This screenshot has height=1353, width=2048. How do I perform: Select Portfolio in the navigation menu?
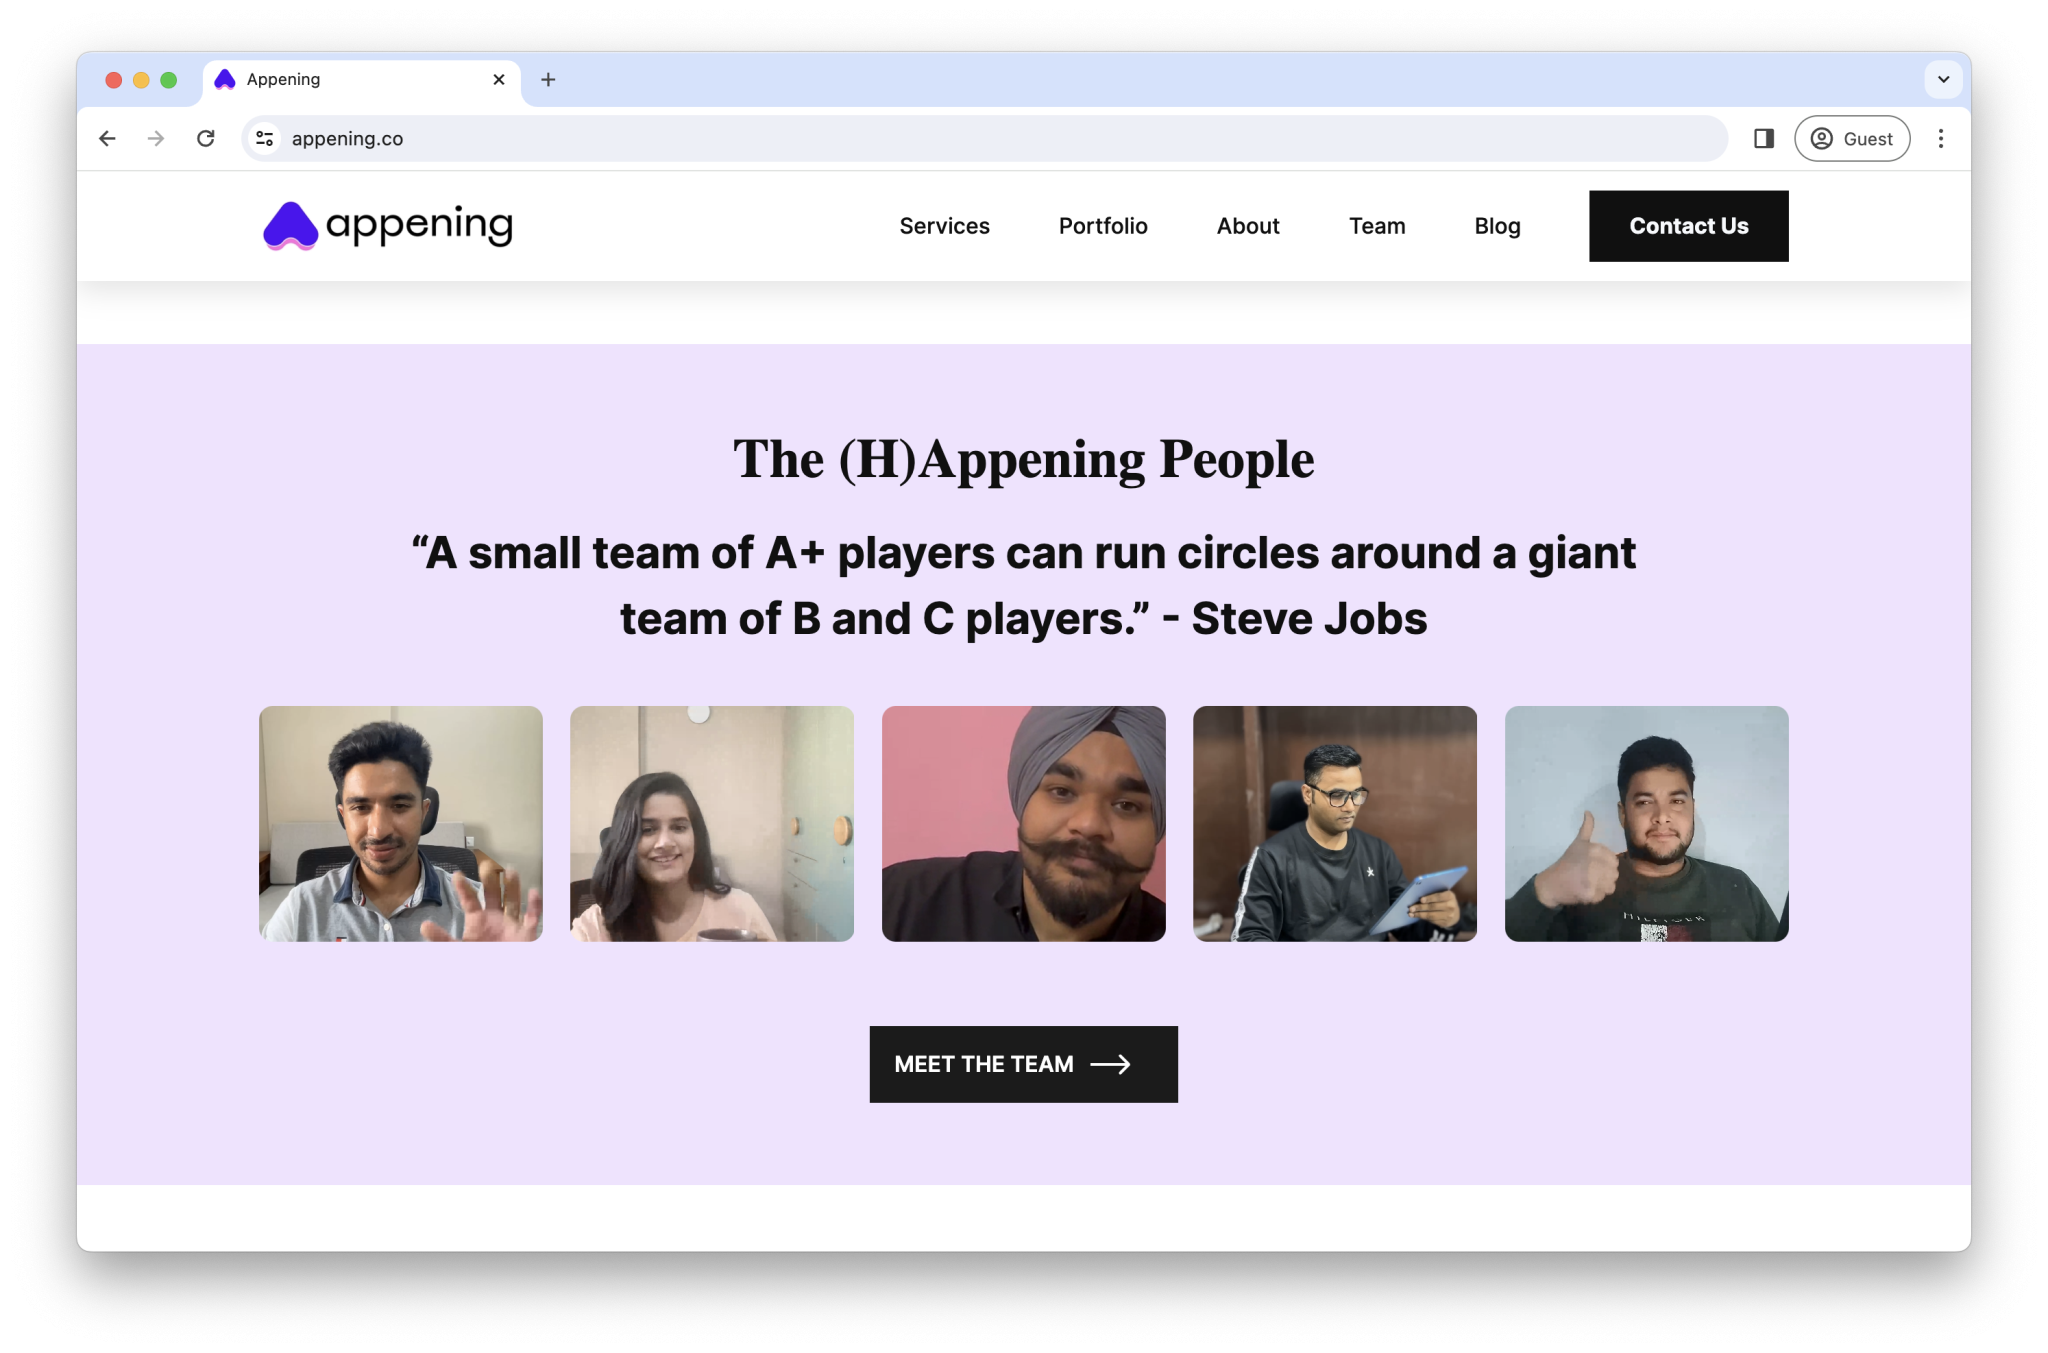(1103, 226)
